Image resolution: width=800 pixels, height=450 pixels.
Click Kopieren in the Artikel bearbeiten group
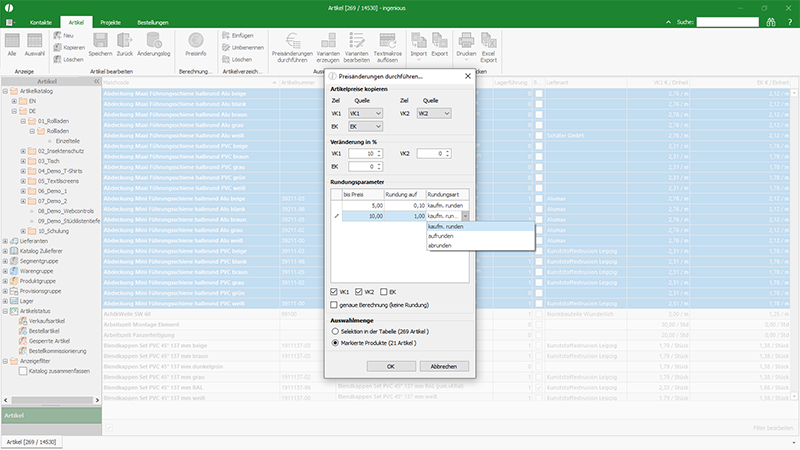[69, 47]
